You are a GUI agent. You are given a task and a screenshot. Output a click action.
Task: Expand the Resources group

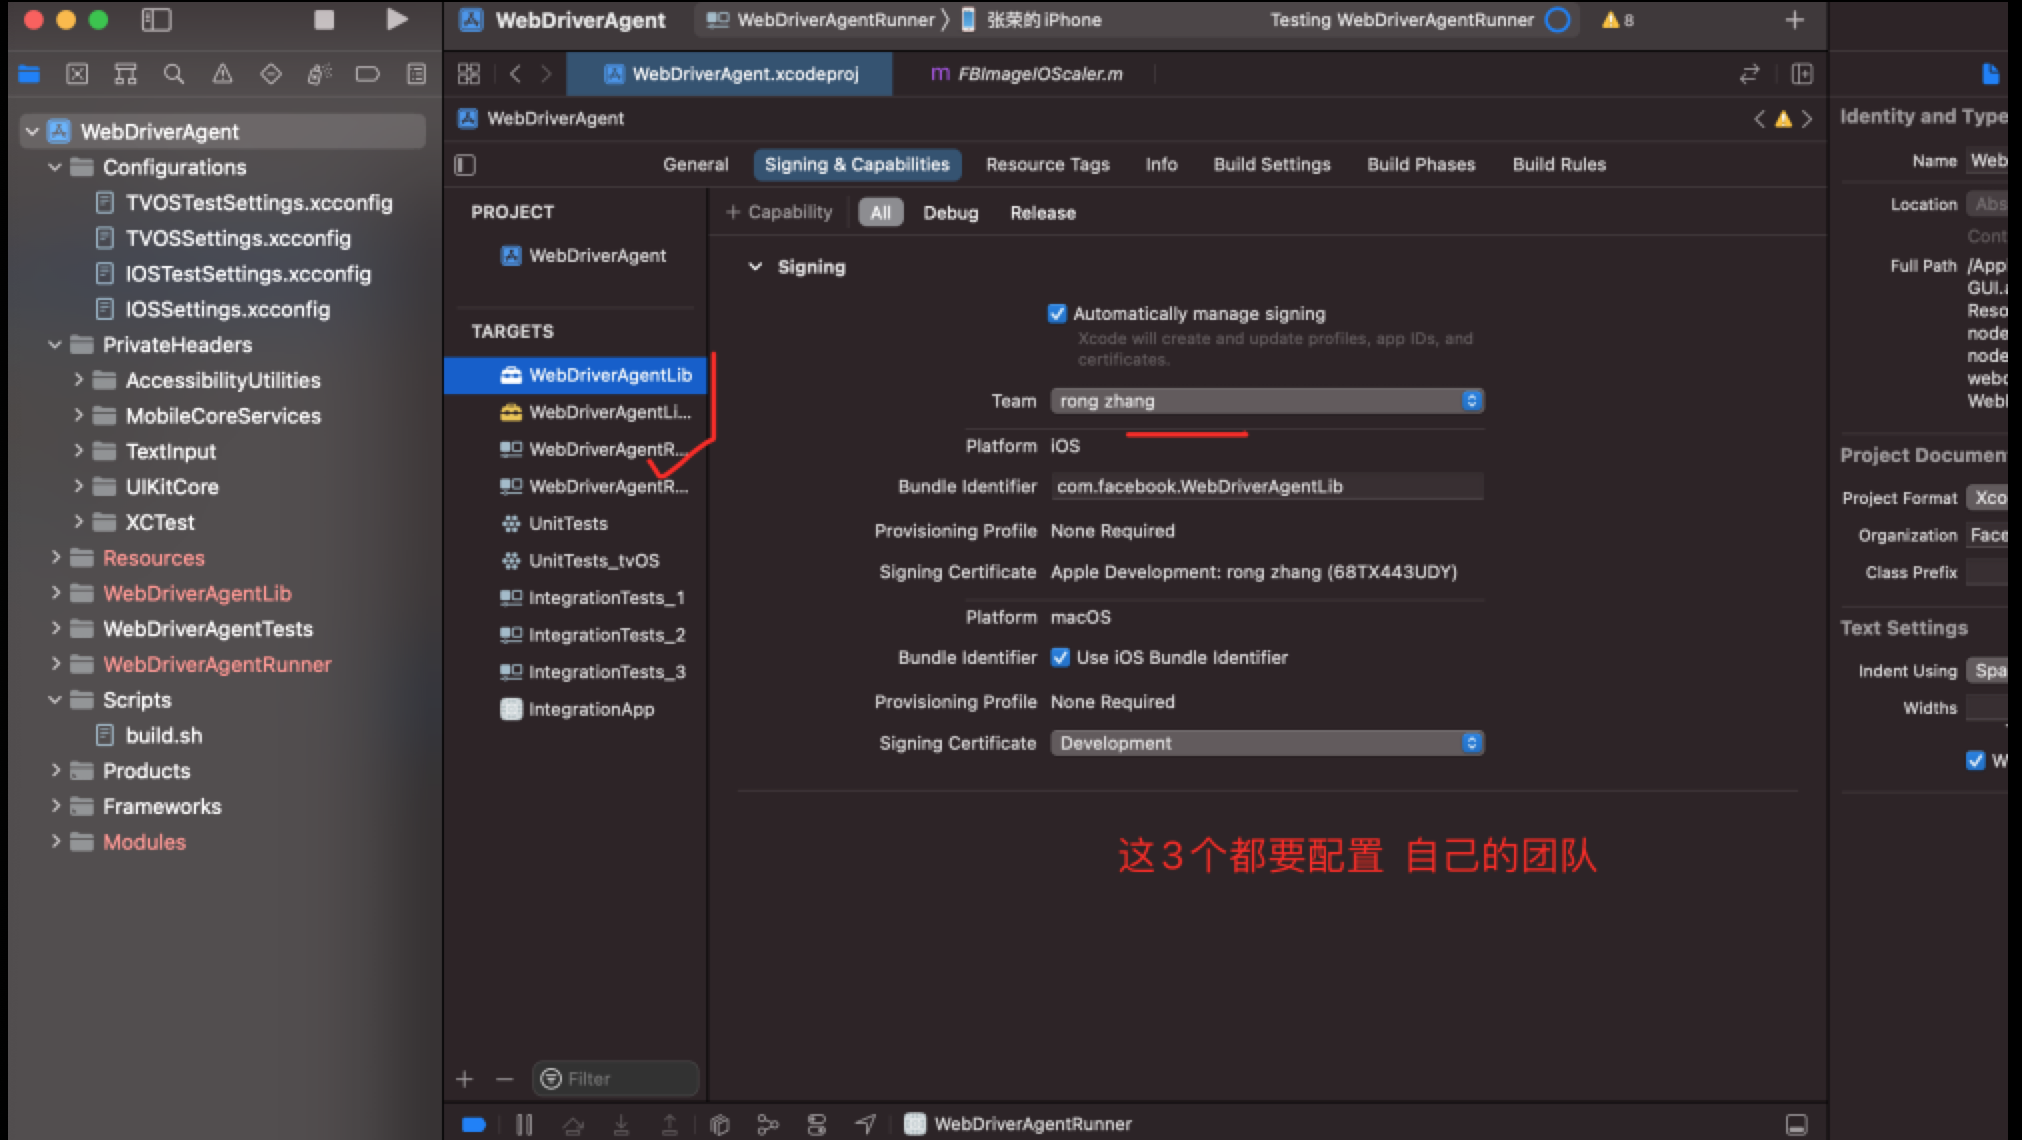(x=55, y=558)
